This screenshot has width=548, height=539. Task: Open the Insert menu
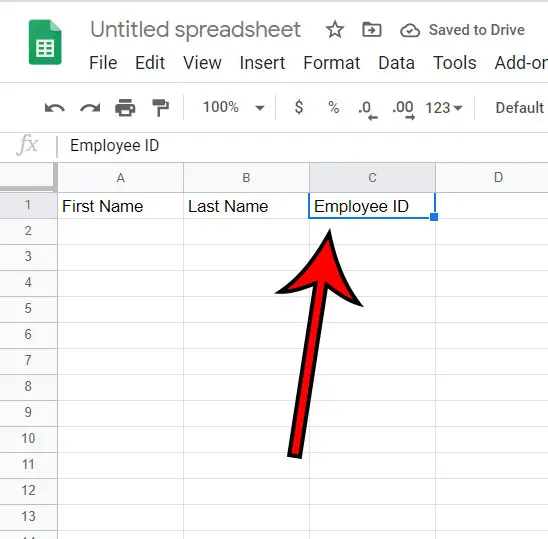(262, 63)
